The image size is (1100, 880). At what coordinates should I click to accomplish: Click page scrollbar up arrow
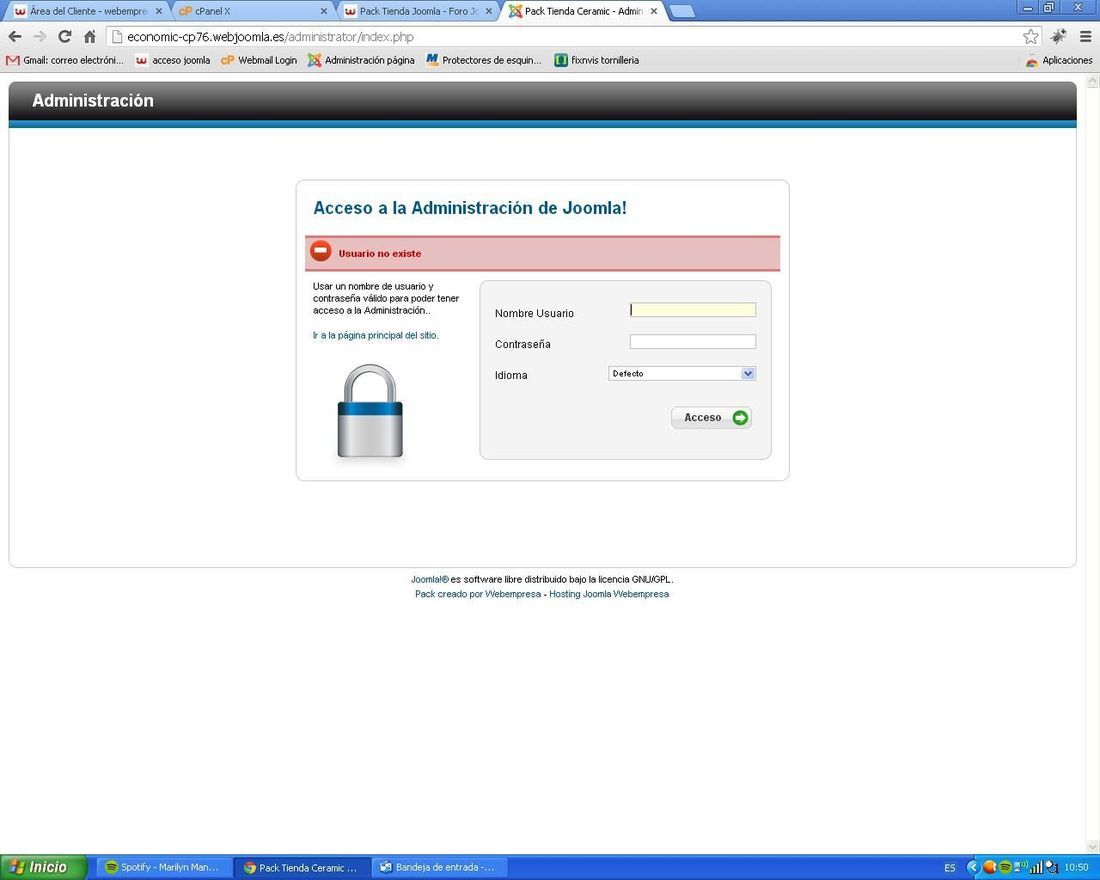[x=1092, y=81]
